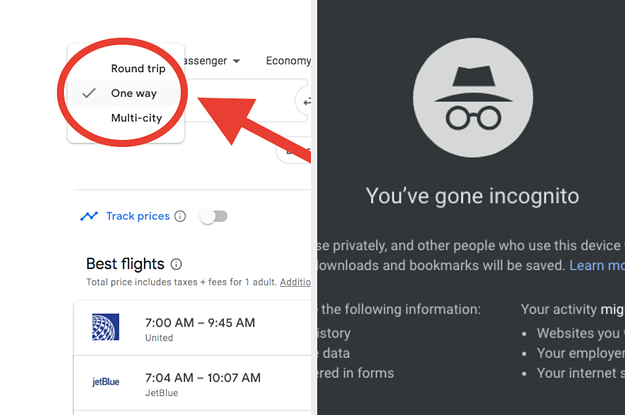The width and height of the screenshot is (625, 415).
Task: Toggle the Track prices switch
Action: (x=214, y=216)
